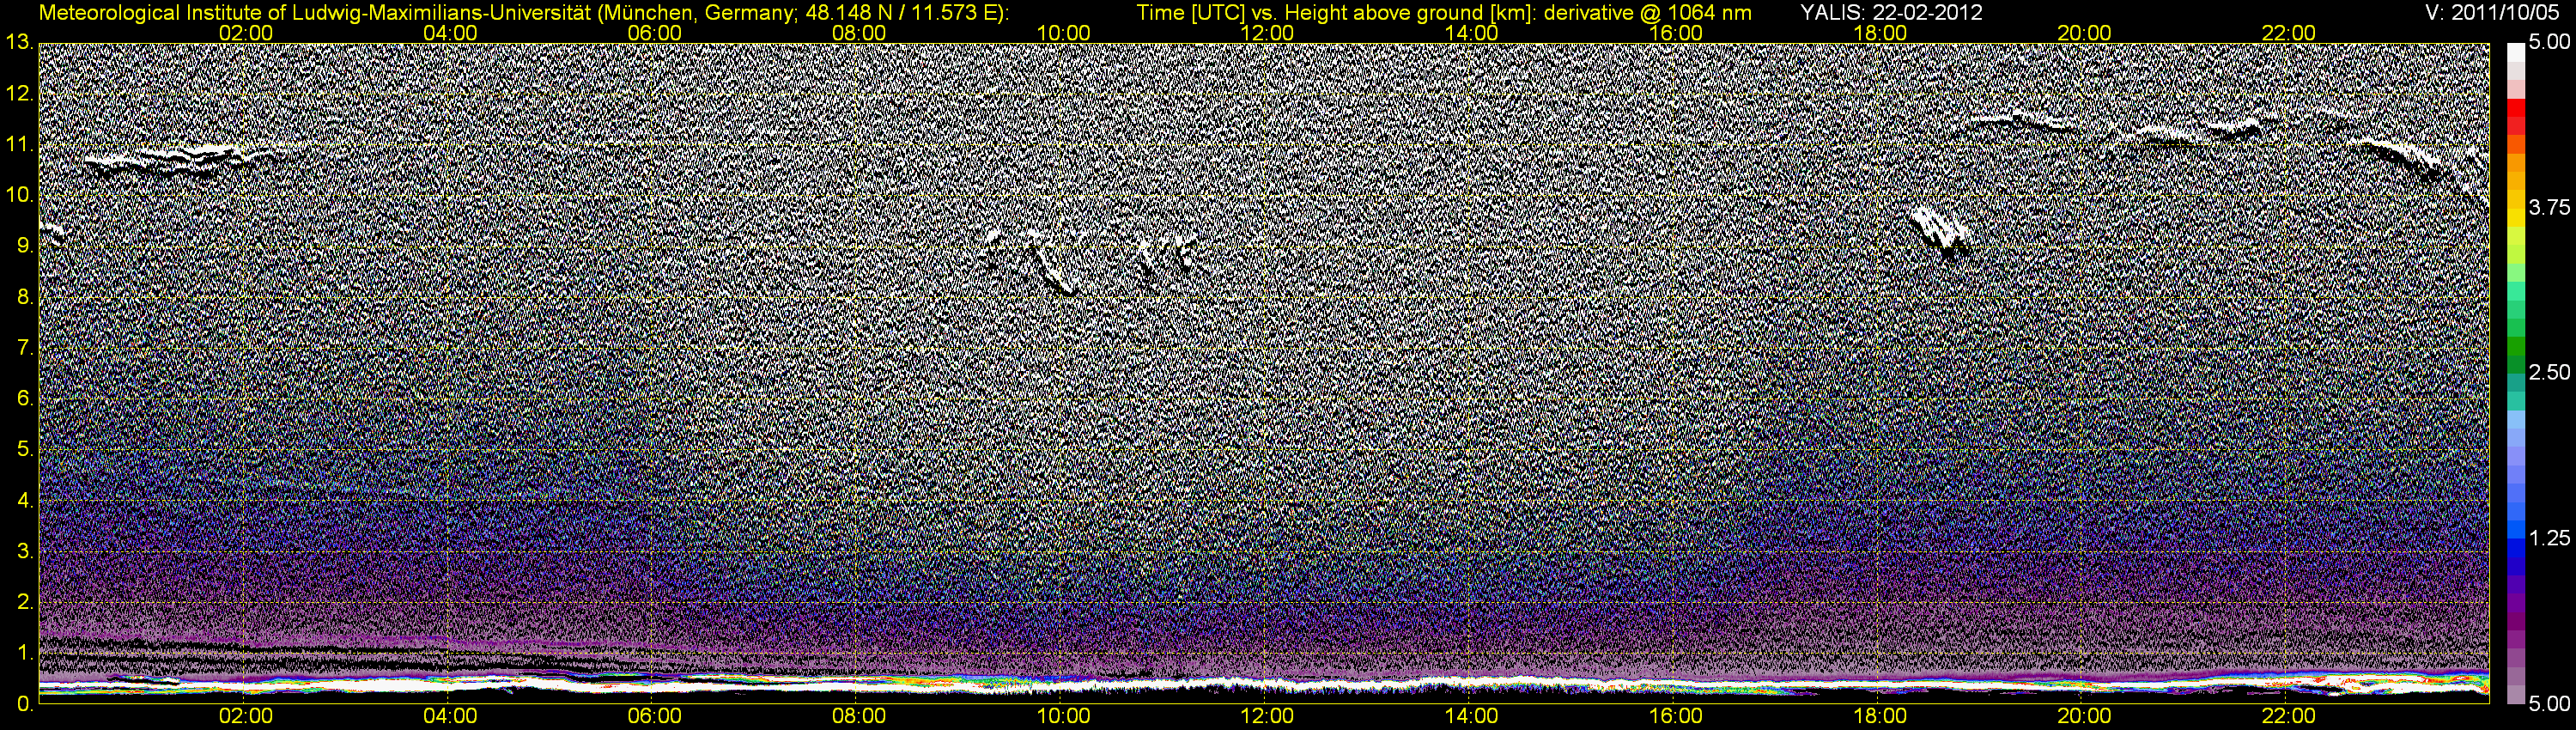Select the 0 km height axis label
Screen dimensions: 2576x730
(x=23, y=704)
